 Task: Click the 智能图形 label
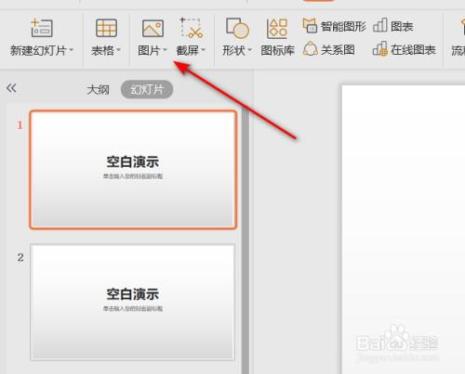tap(343, 26)
